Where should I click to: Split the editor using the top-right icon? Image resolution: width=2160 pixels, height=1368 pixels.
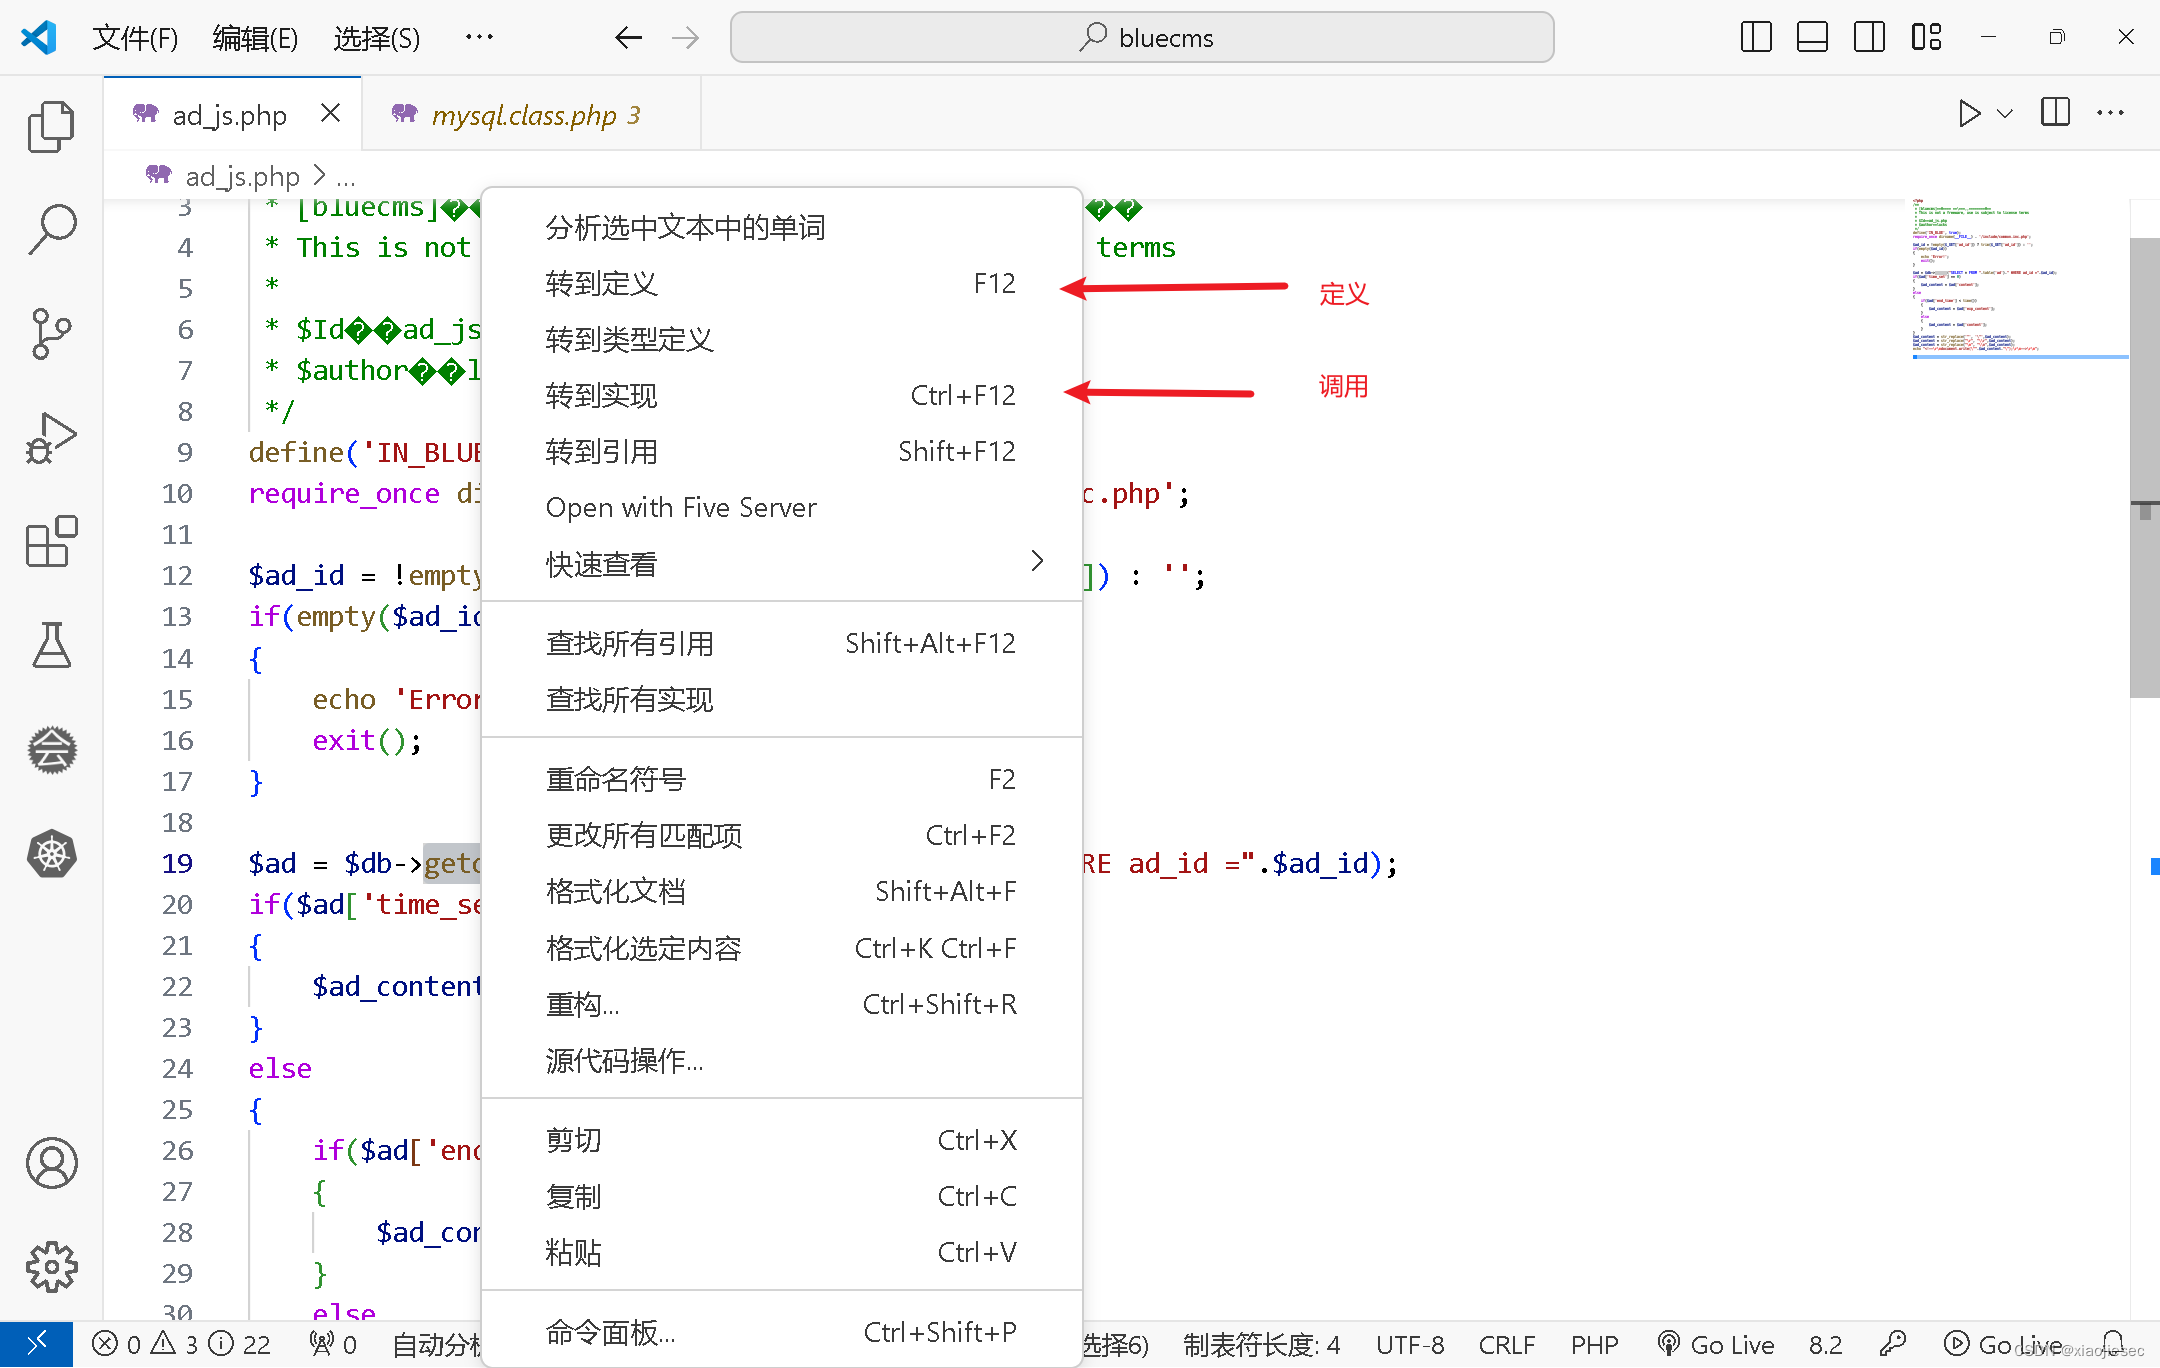tap(2053, 112)
